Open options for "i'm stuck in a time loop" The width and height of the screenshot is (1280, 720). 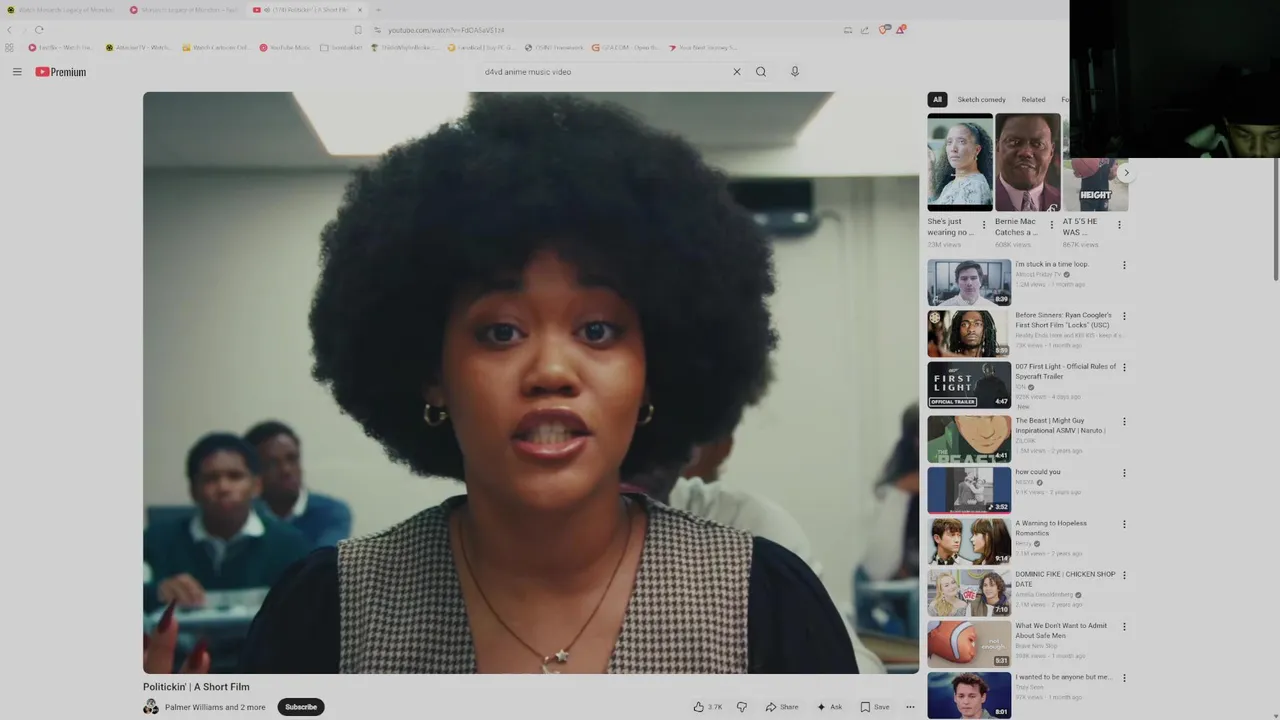pos(1124,265)
